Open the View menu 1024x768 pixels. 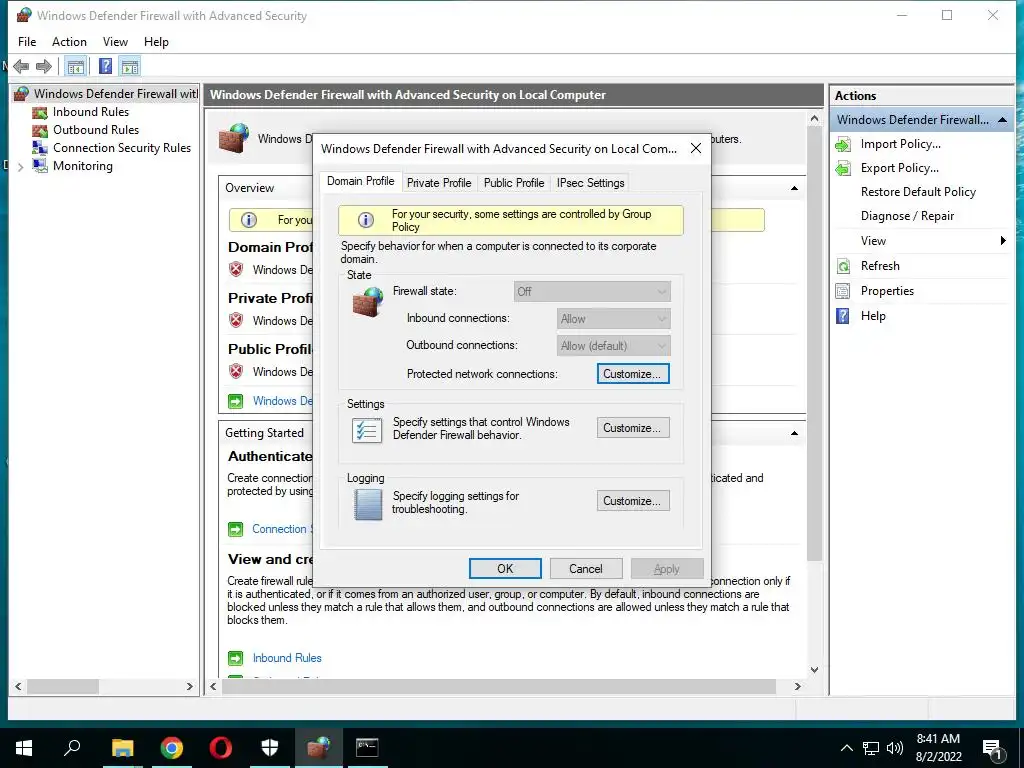(115, 42)
